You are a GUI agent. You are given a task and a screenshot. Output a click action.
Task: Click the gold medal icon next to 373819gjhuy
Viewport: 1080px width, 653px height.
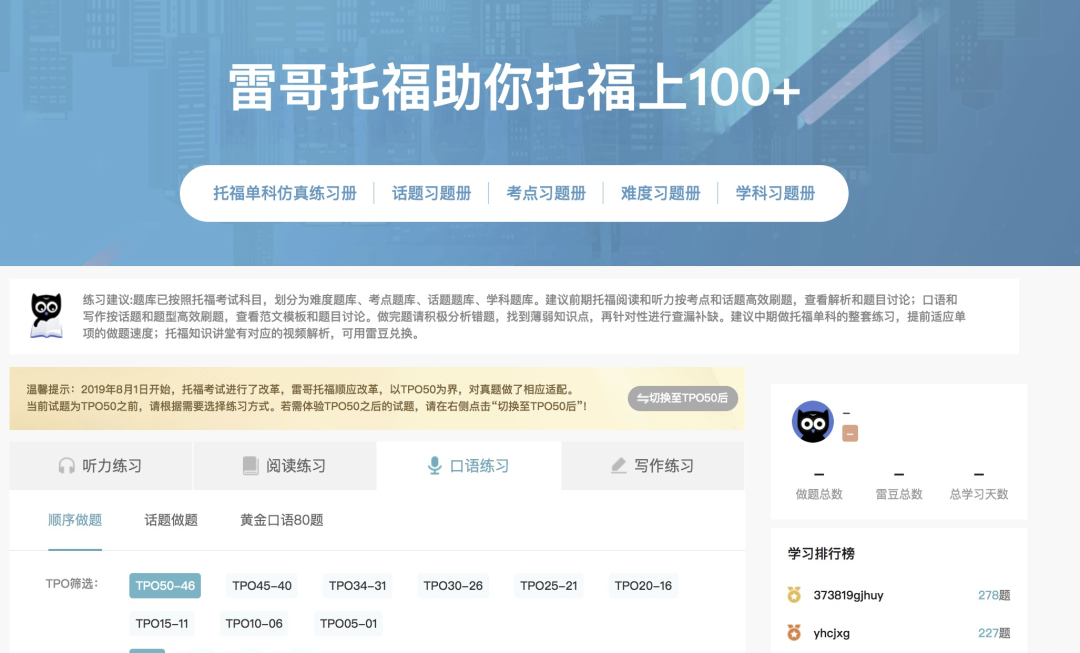pos(793,593)
